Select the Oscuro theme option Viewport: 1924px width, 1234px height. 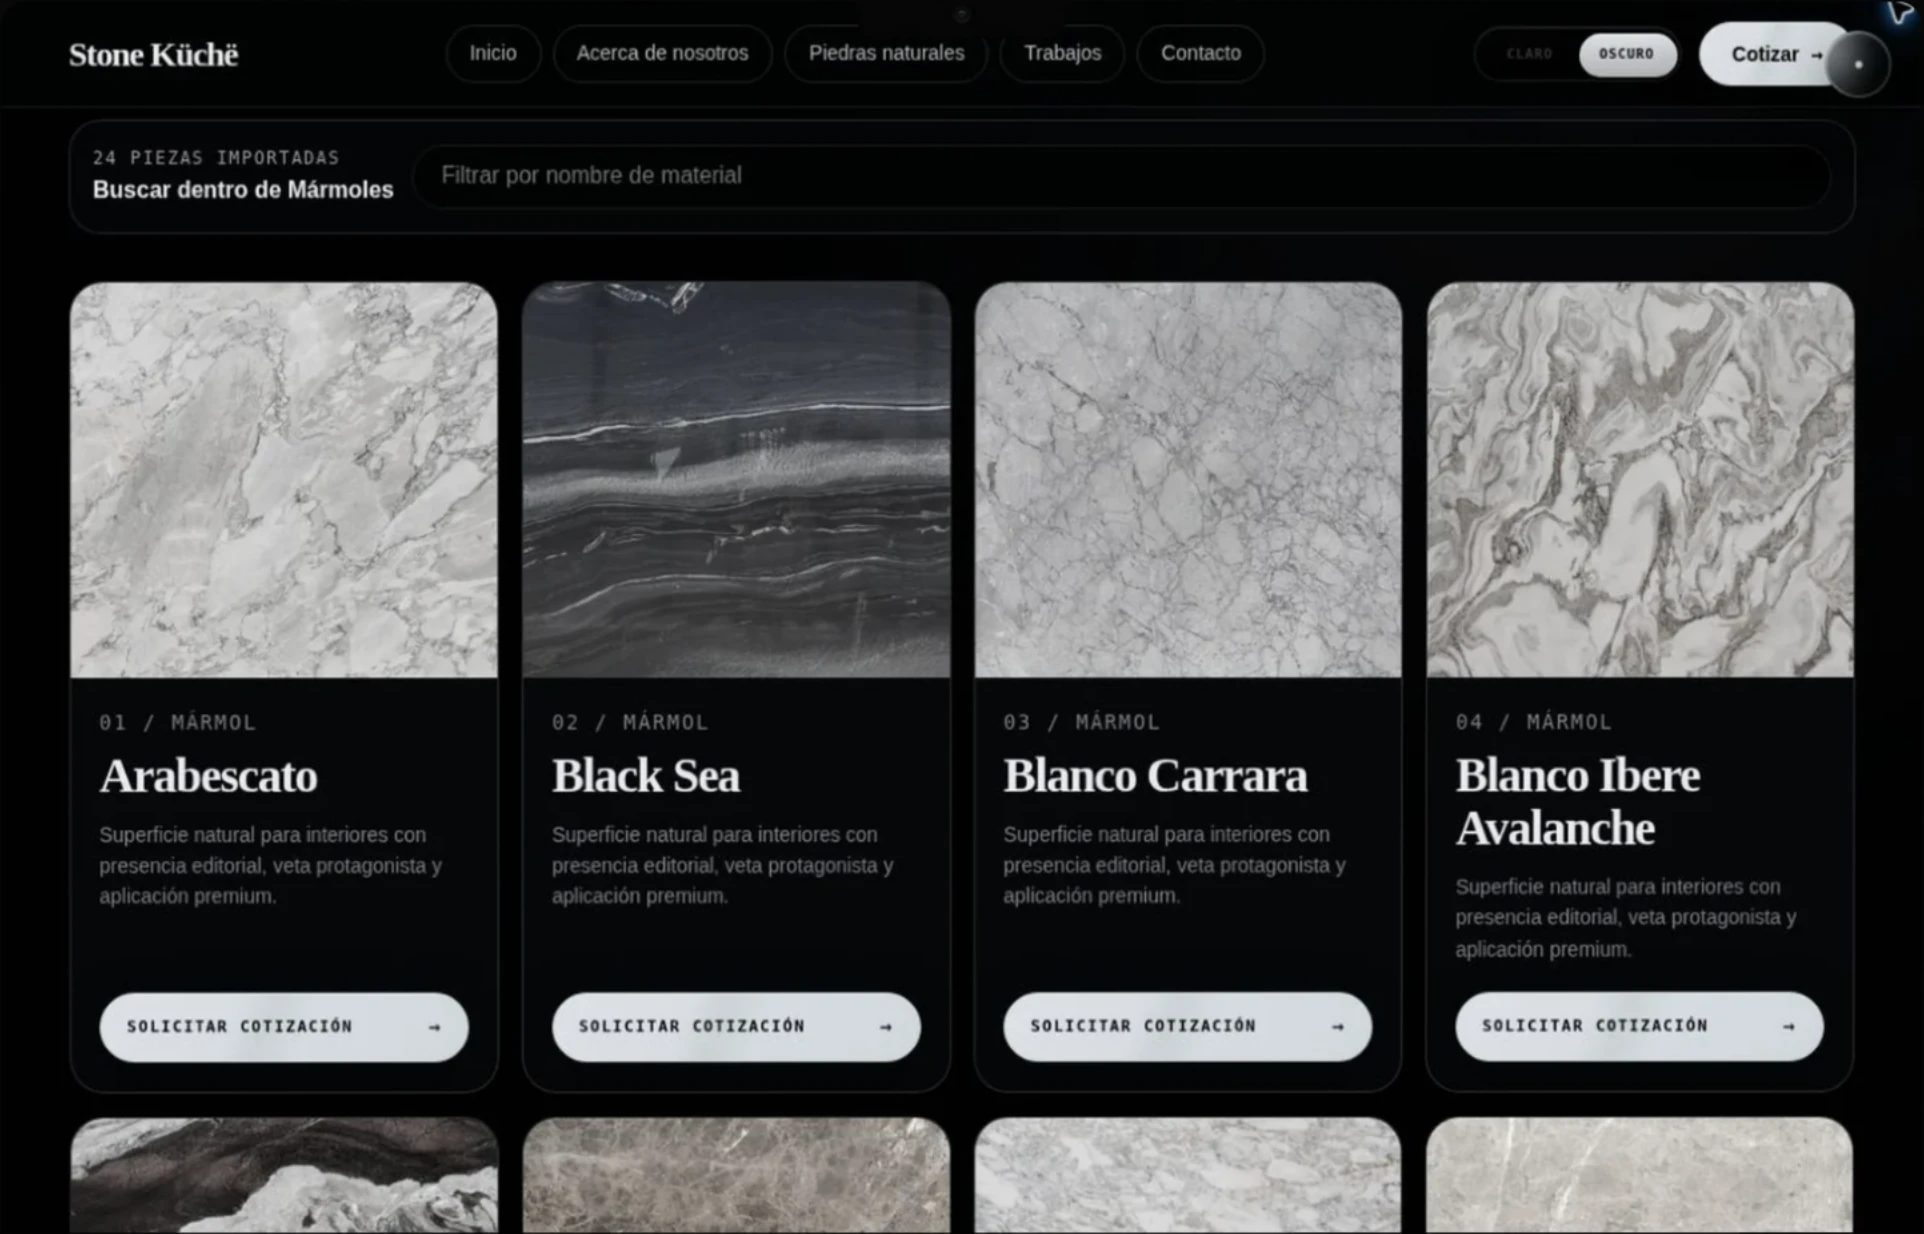point(1626,54)
